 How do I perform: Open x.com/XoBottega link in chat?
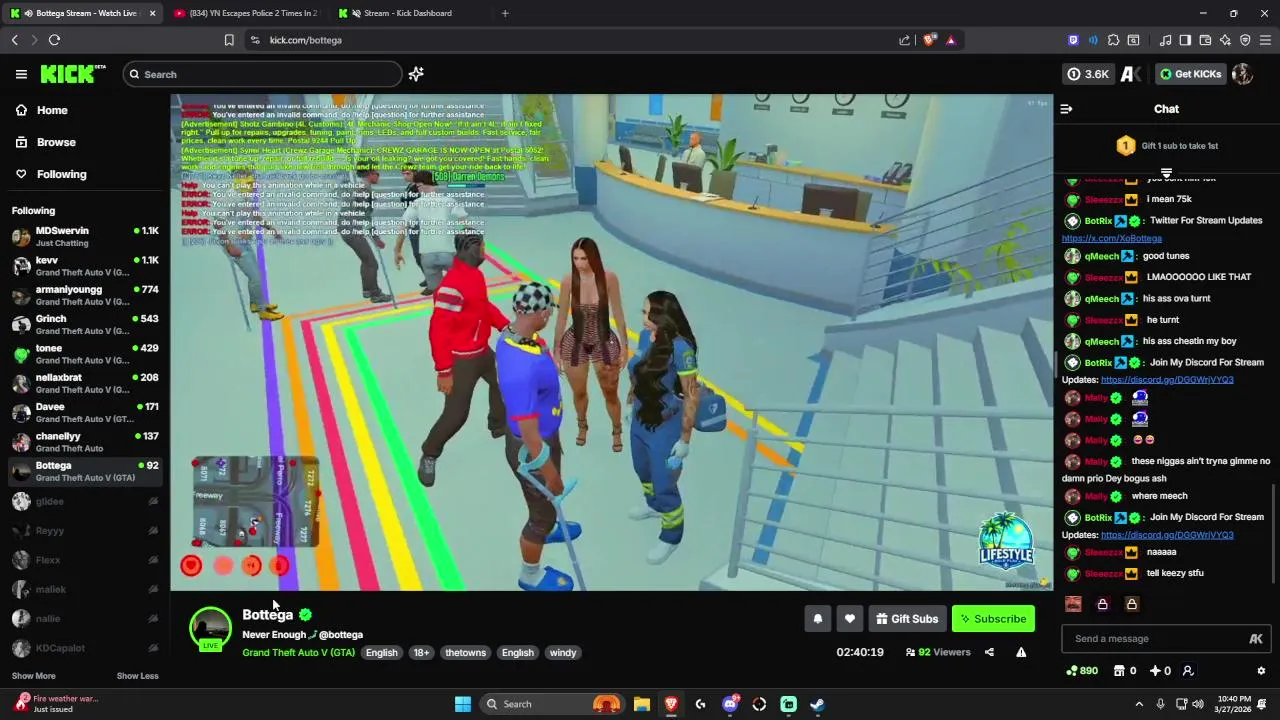(x=1112, y=239)
